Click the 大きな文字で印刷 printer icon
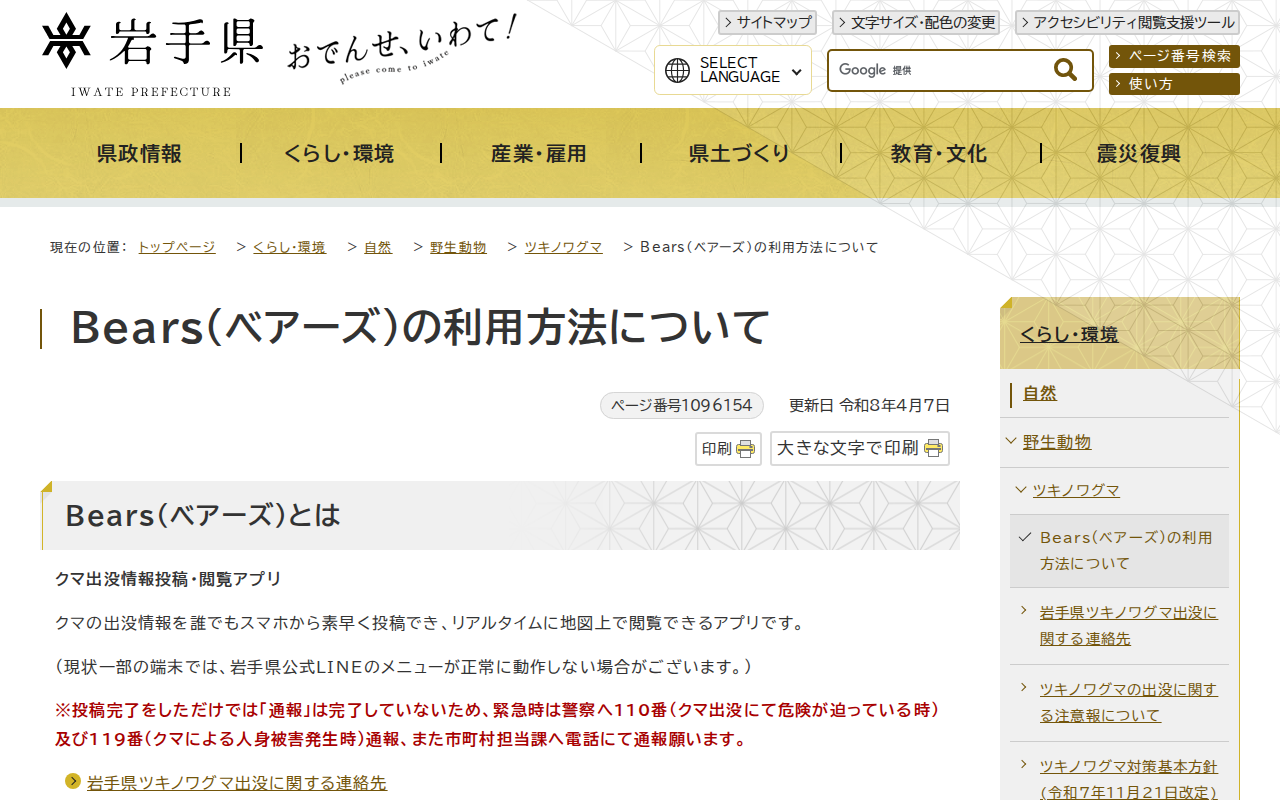 tap(932, 448)
